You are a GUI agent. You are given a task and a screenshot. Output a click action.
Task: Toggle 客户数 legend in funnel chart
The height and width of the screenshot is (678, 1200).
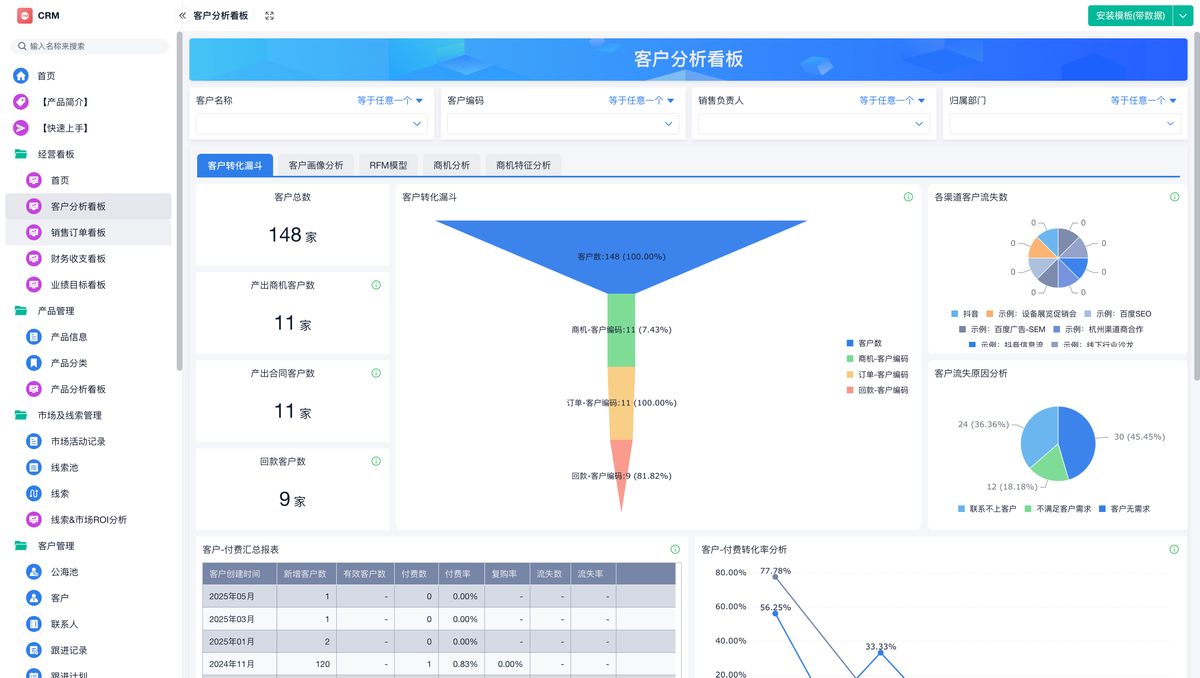(864, 343)
